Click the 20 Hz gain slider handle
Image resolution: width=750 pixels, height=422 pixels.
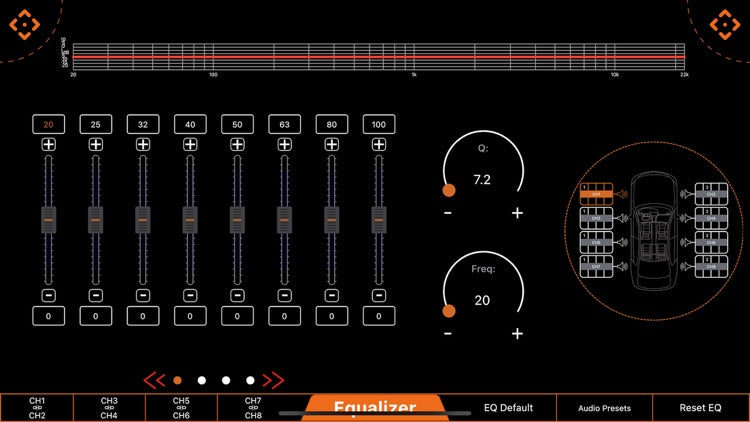[48, 220]
